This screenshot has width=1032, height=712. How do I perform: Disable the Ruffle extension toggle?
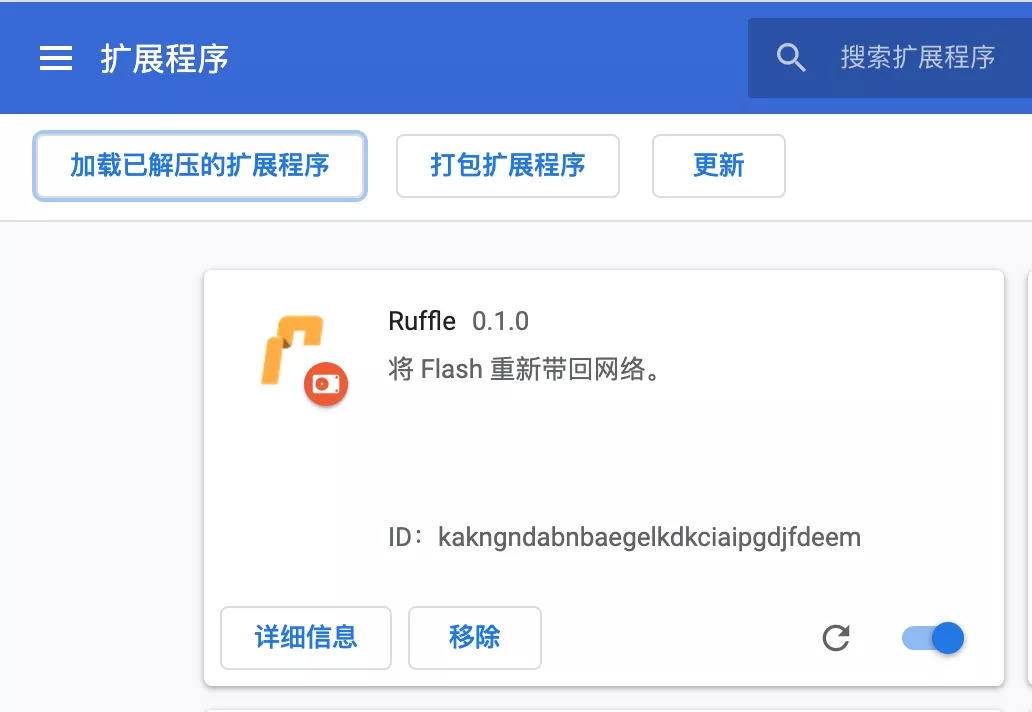point(933,638)
